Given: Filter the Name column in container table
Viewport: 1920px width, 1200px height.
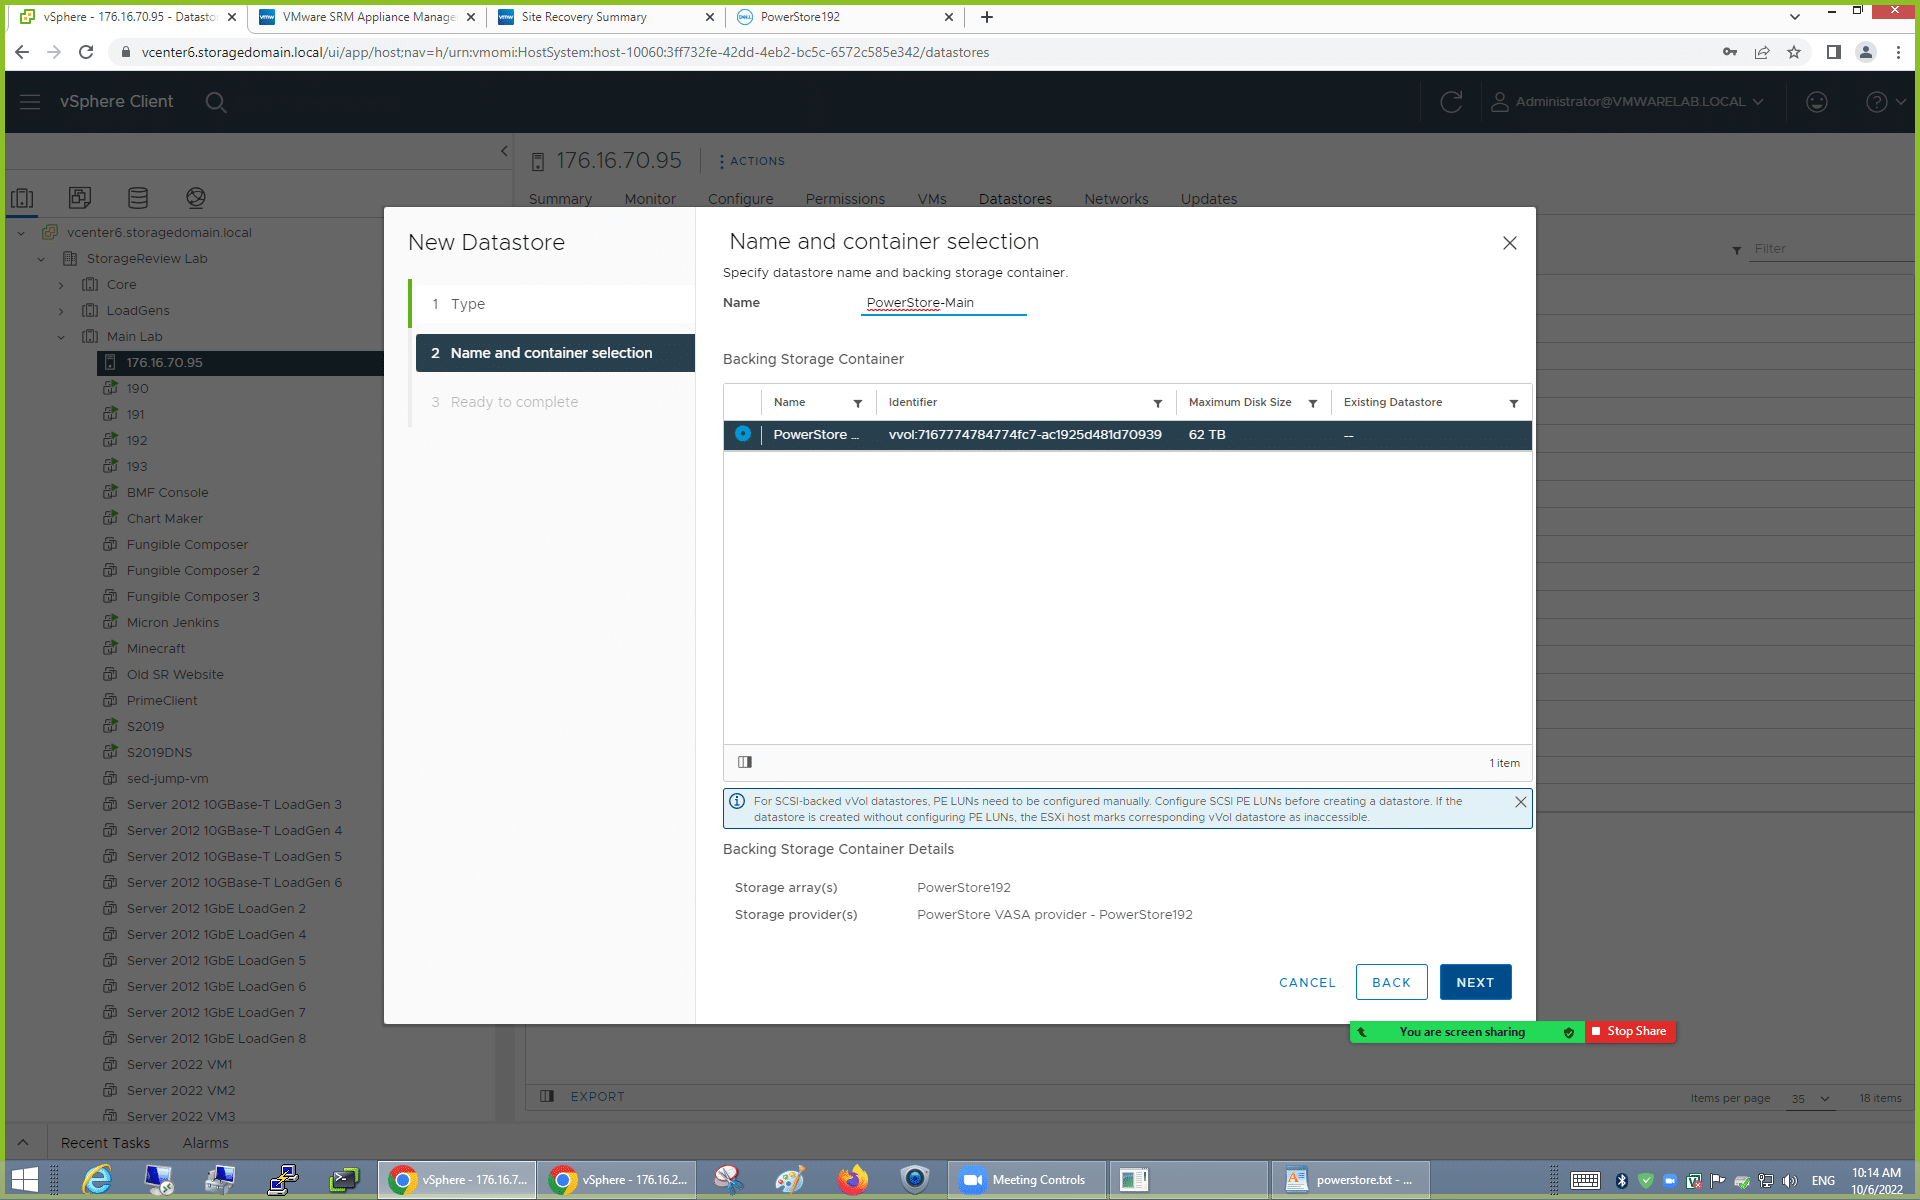Looking at the screenshot, I should tap(858, 403).
